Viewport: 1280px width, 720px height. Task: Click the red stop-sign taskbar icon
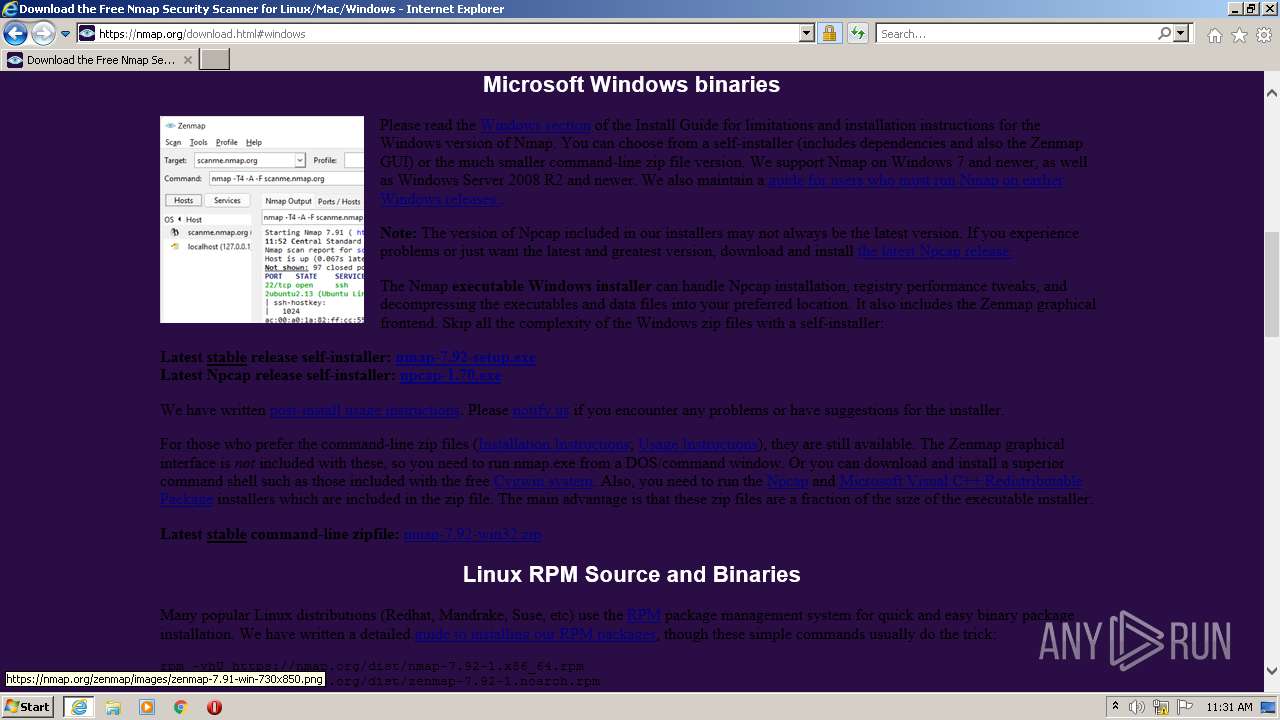point(214,707)
